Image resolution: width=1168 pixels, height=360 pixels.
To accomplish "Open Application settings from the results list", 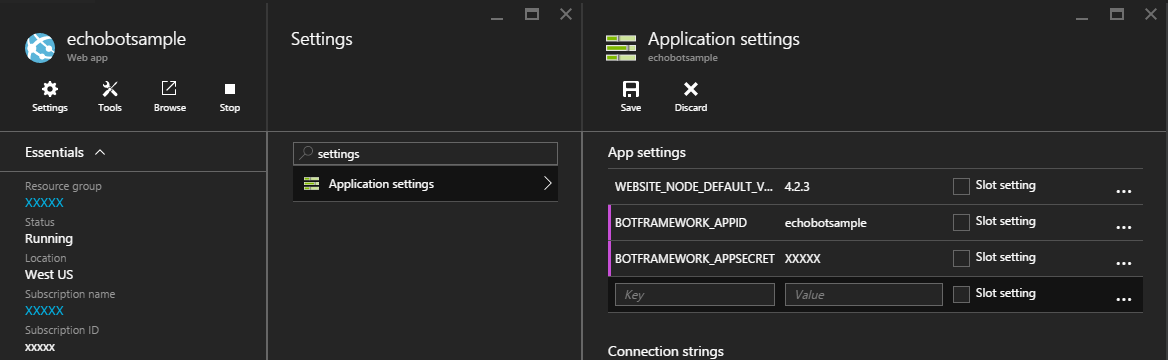I will click(x=425, y=183).
